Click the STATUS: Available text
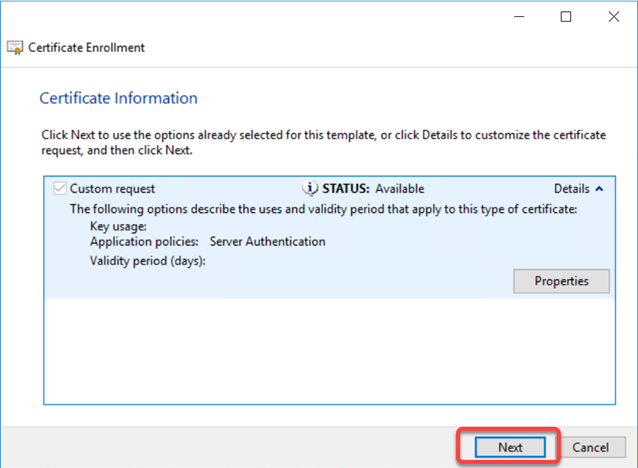This screenshot has height=468, width=638. (373, 189)
